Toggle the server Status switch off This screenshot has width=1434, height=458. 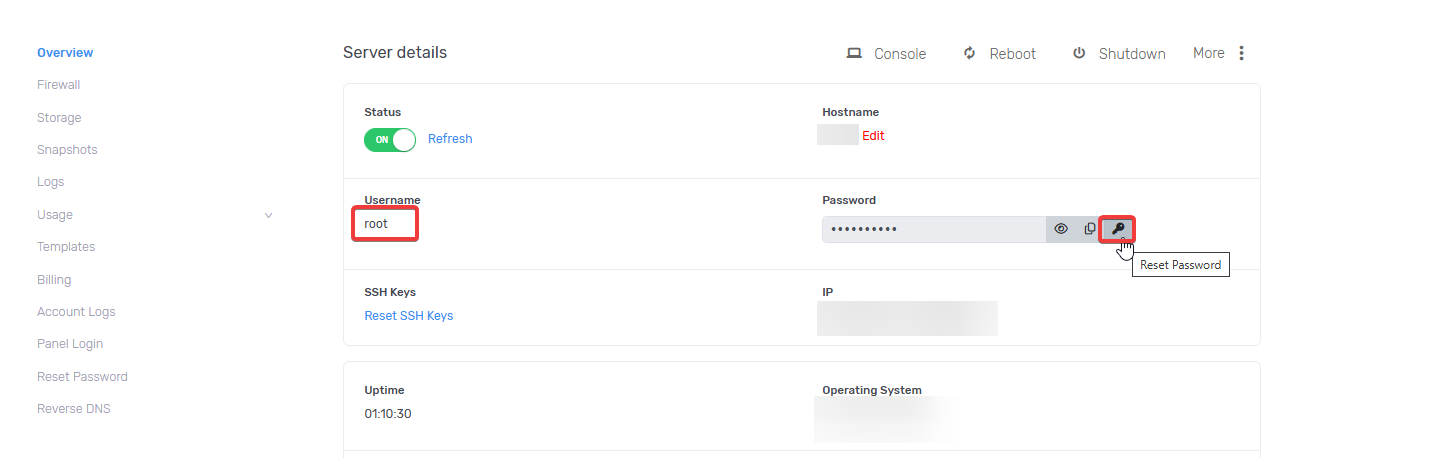pyautogui.click(x=390, y=139)
